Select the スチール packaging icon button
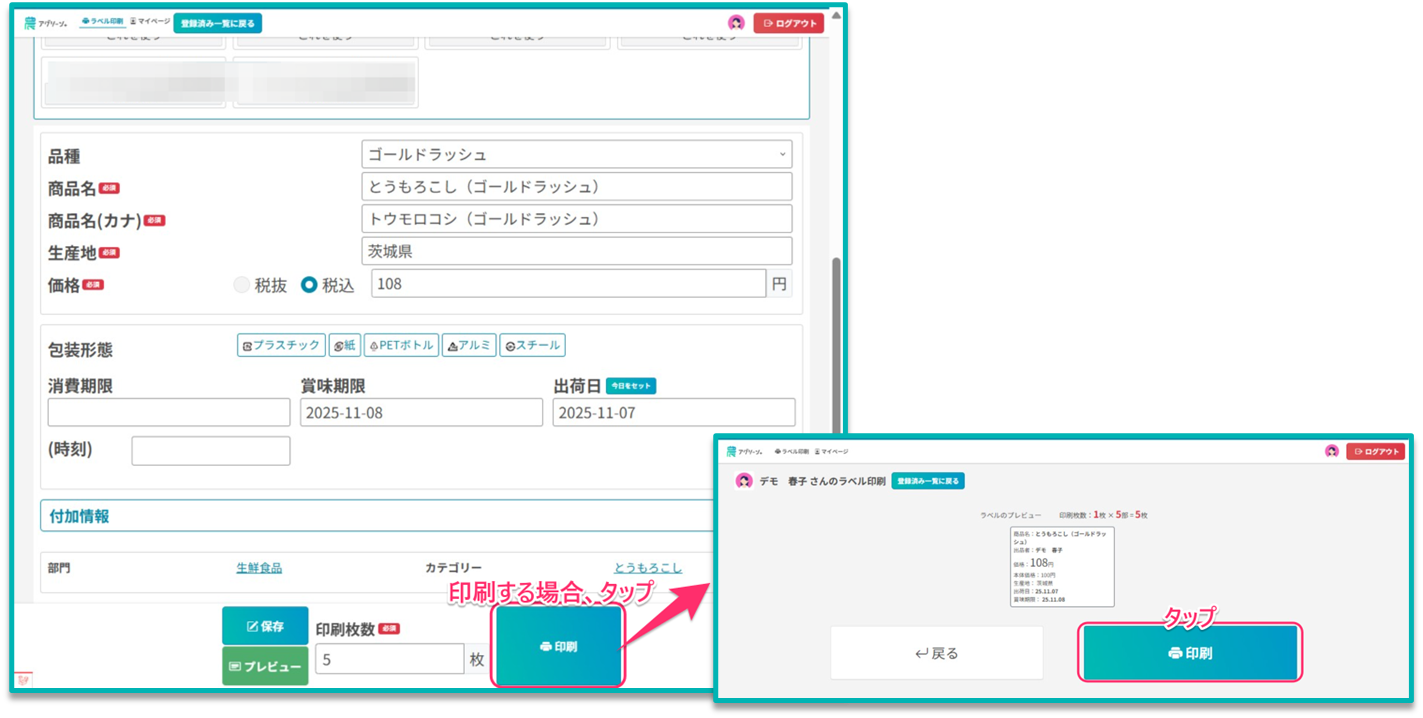 (532, 345)
